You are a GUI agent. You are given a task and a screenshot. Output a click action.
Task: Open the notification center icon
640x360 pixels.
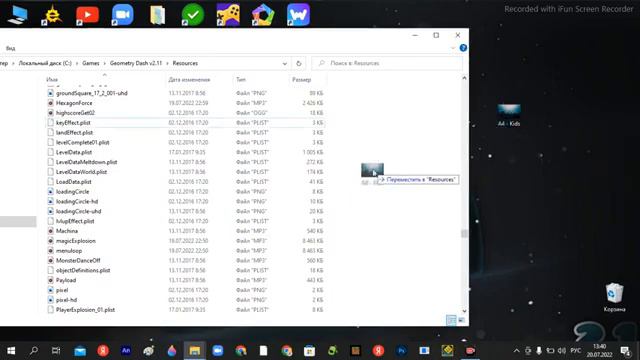(625, 351)
